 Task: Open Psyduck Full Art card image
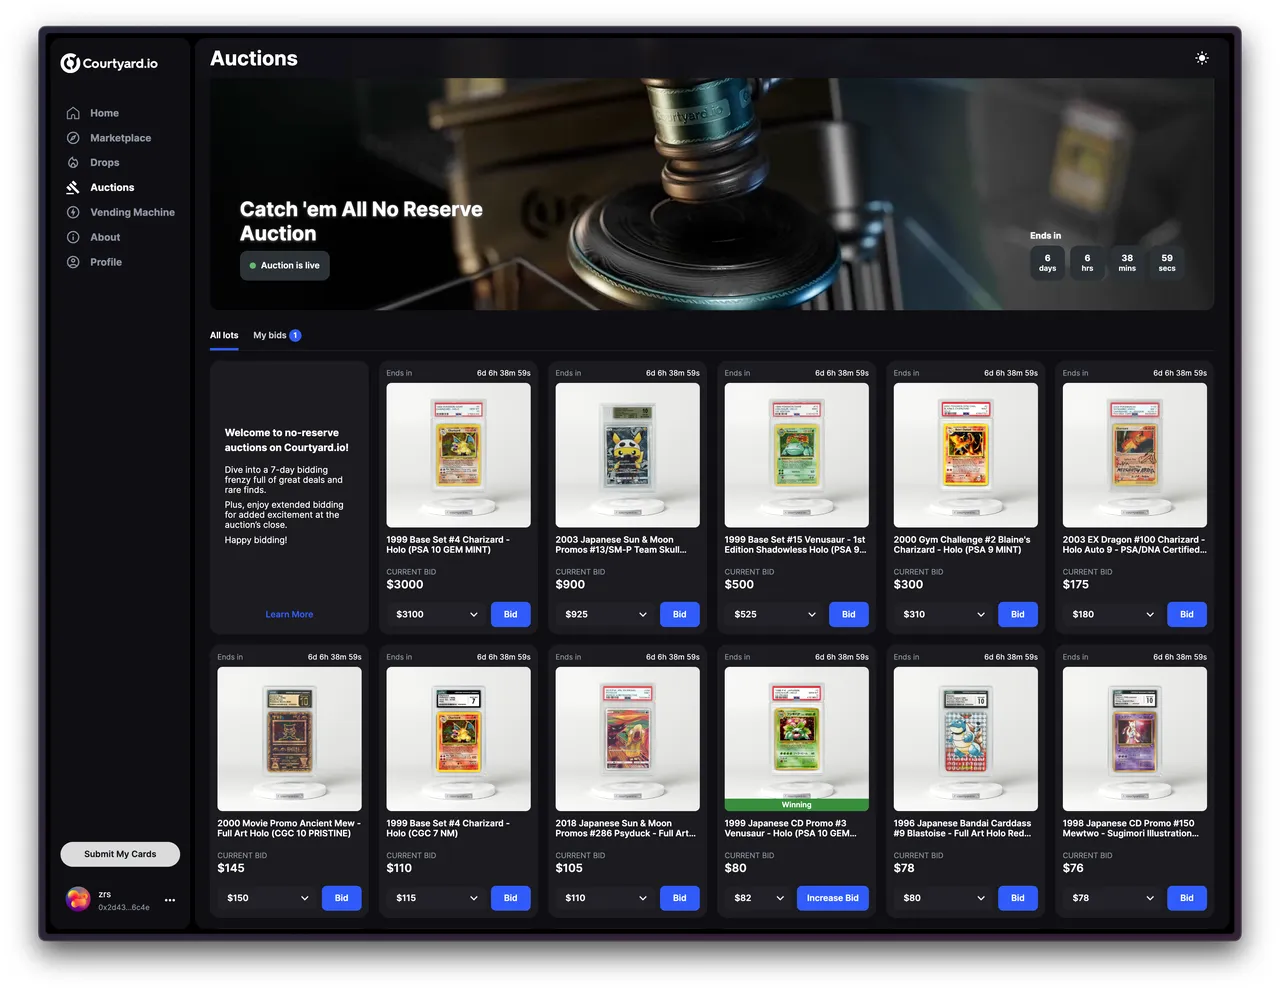[x=628, y=739]
